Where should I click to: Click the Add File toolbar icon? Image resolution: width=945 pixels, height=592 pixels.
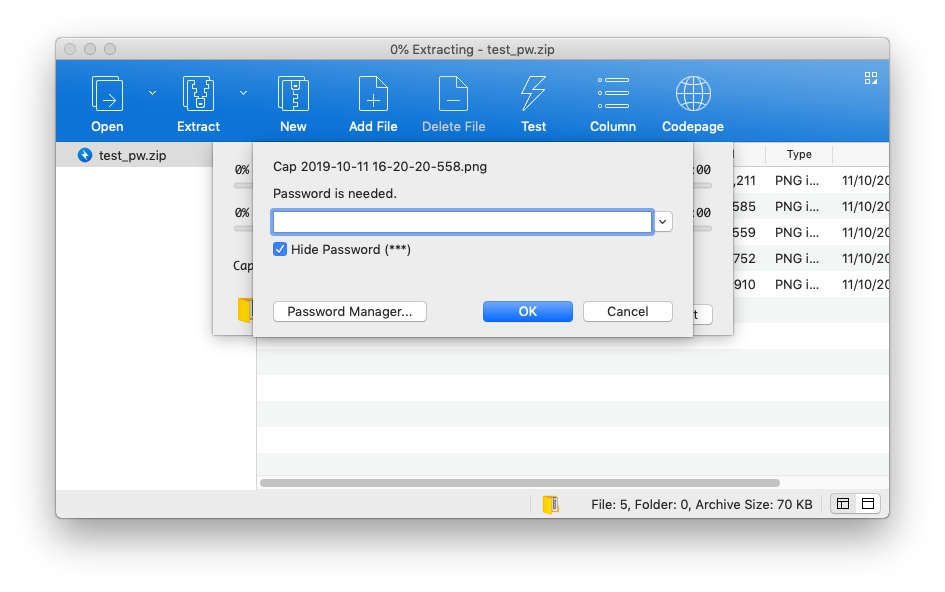(373, 94)
